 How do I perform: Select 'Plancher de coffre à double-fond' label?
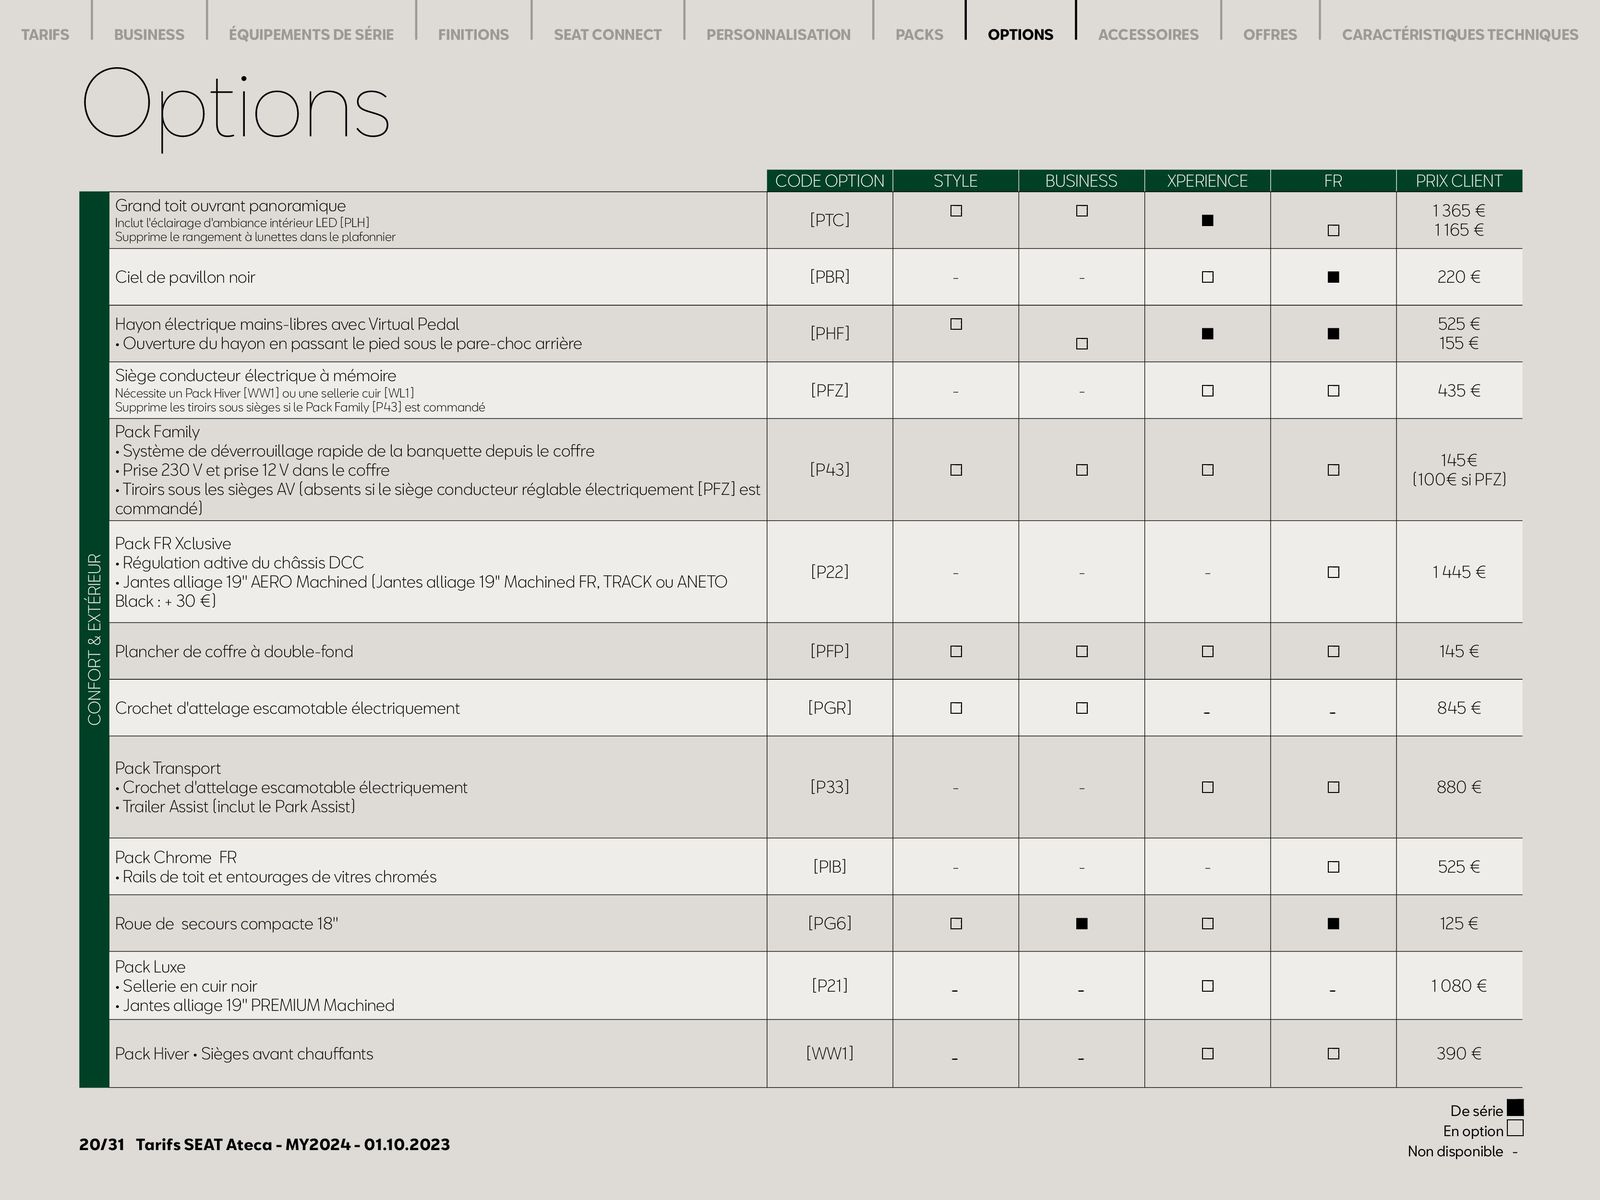click(234, 651)
